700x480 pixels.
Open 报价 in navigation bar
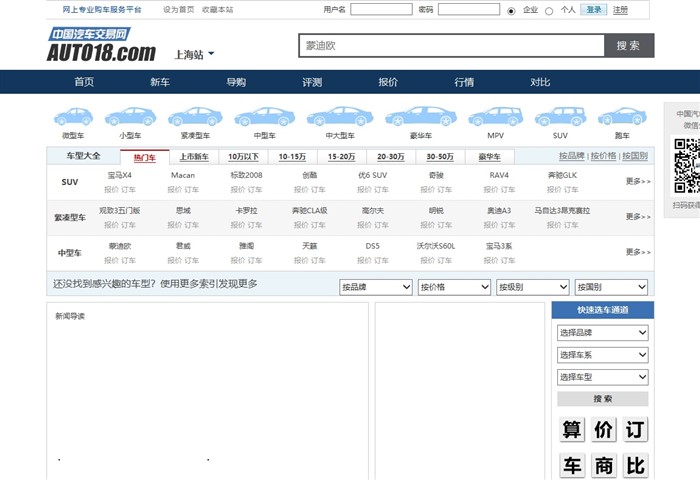click(388, 82)
